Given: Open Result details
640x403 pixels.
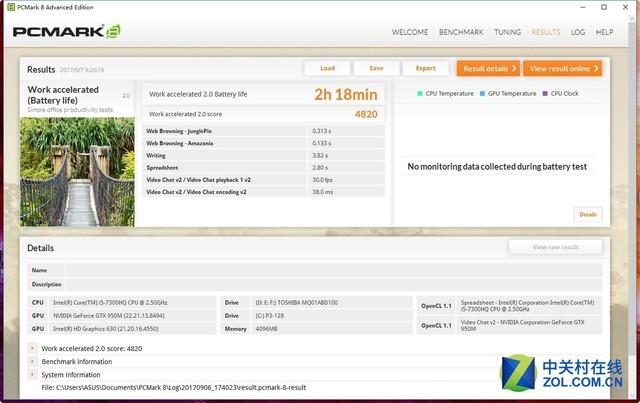Looking at the screenshot, I should point(488,69).
